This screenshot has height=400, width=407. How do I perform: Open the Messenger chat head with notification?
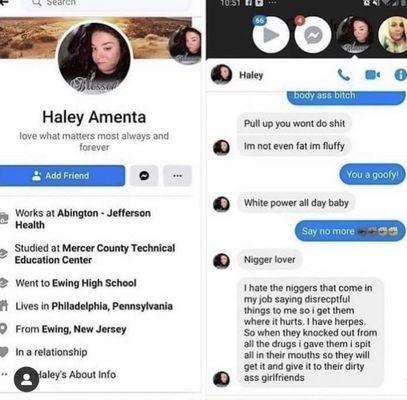(313, 35)
